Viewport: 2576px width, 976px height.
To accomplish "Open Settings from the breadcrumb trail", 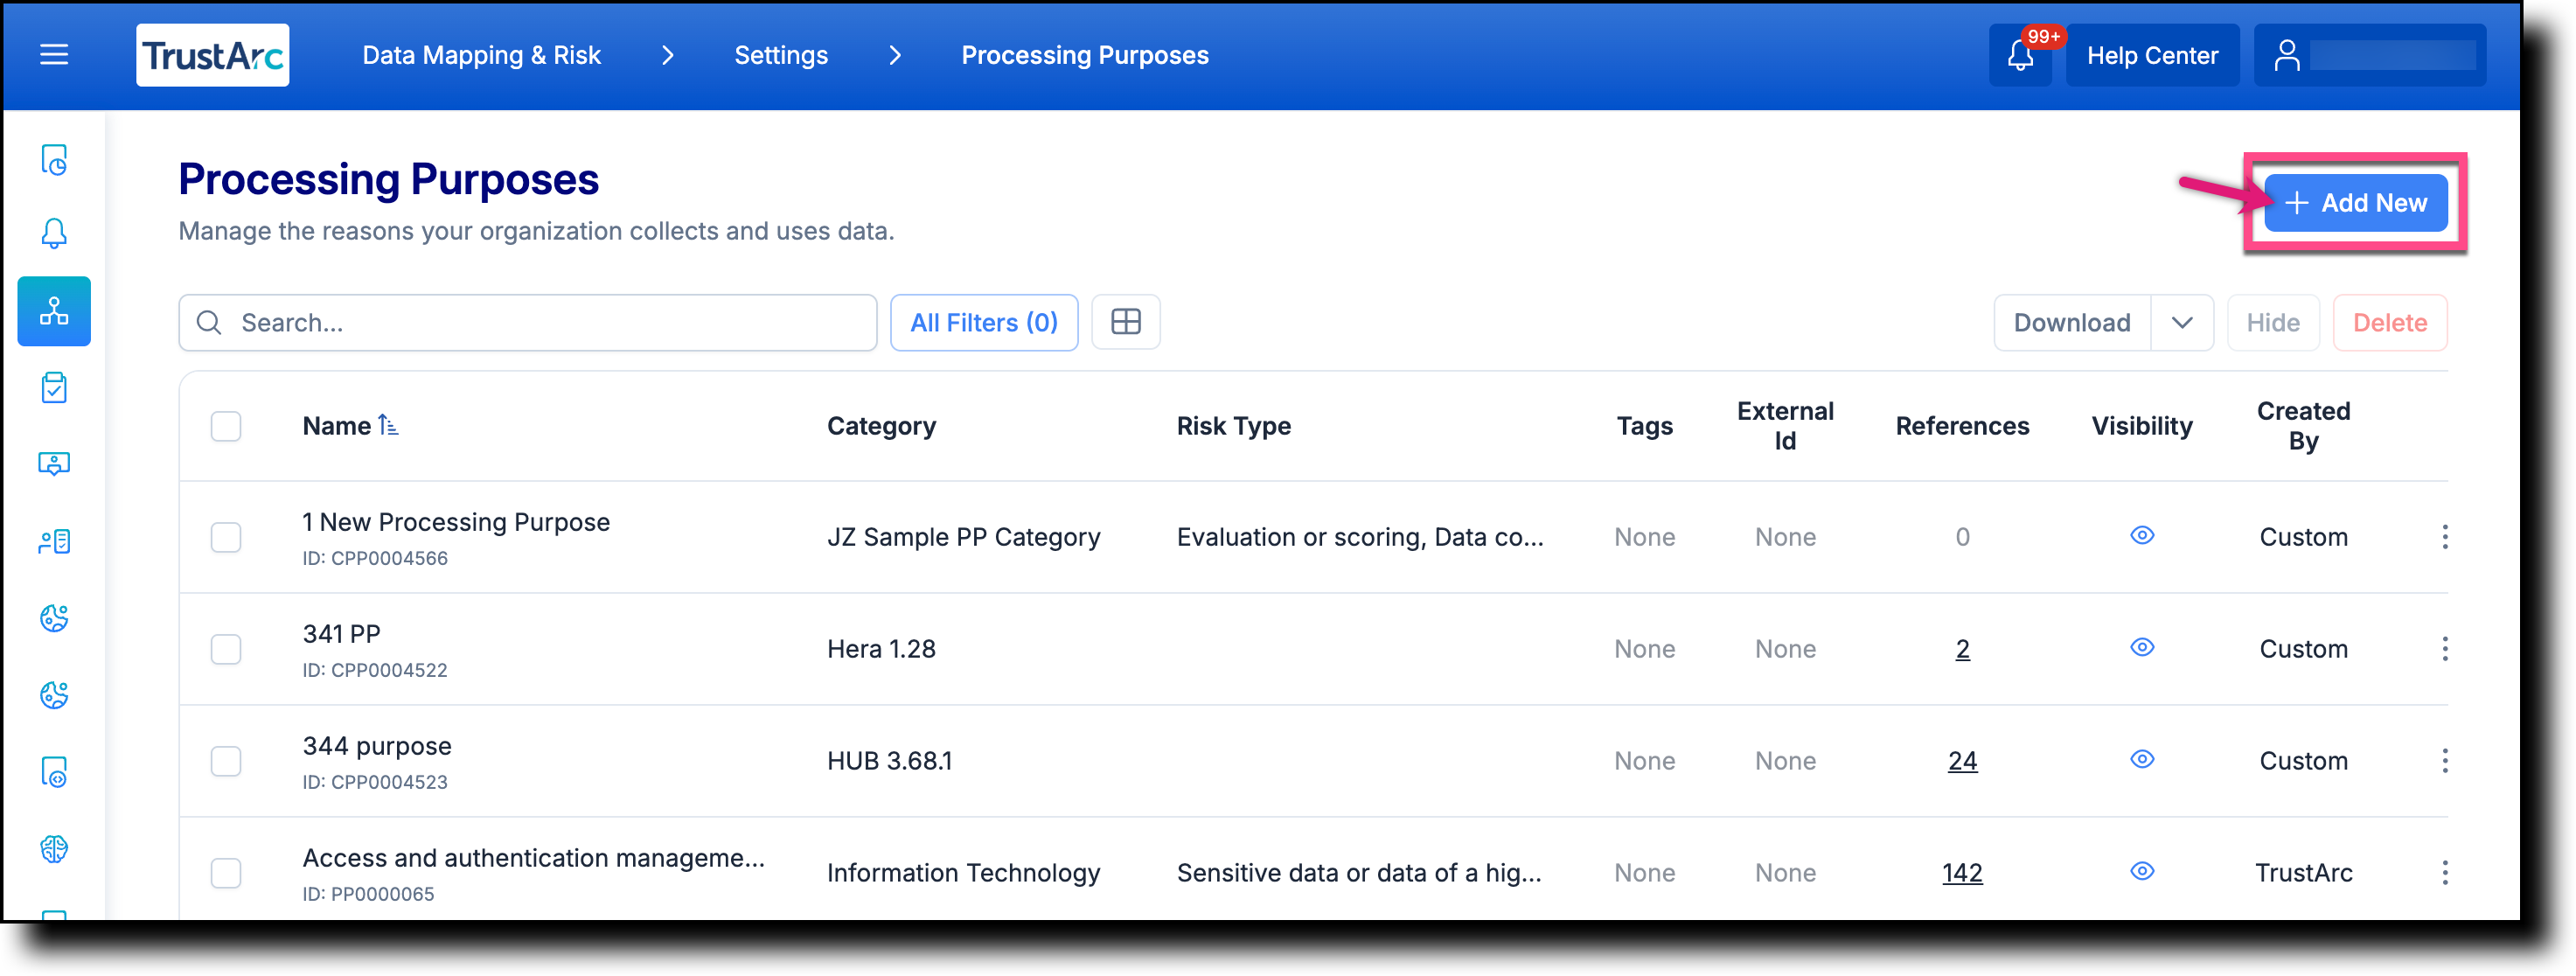I will click(781, 55).
